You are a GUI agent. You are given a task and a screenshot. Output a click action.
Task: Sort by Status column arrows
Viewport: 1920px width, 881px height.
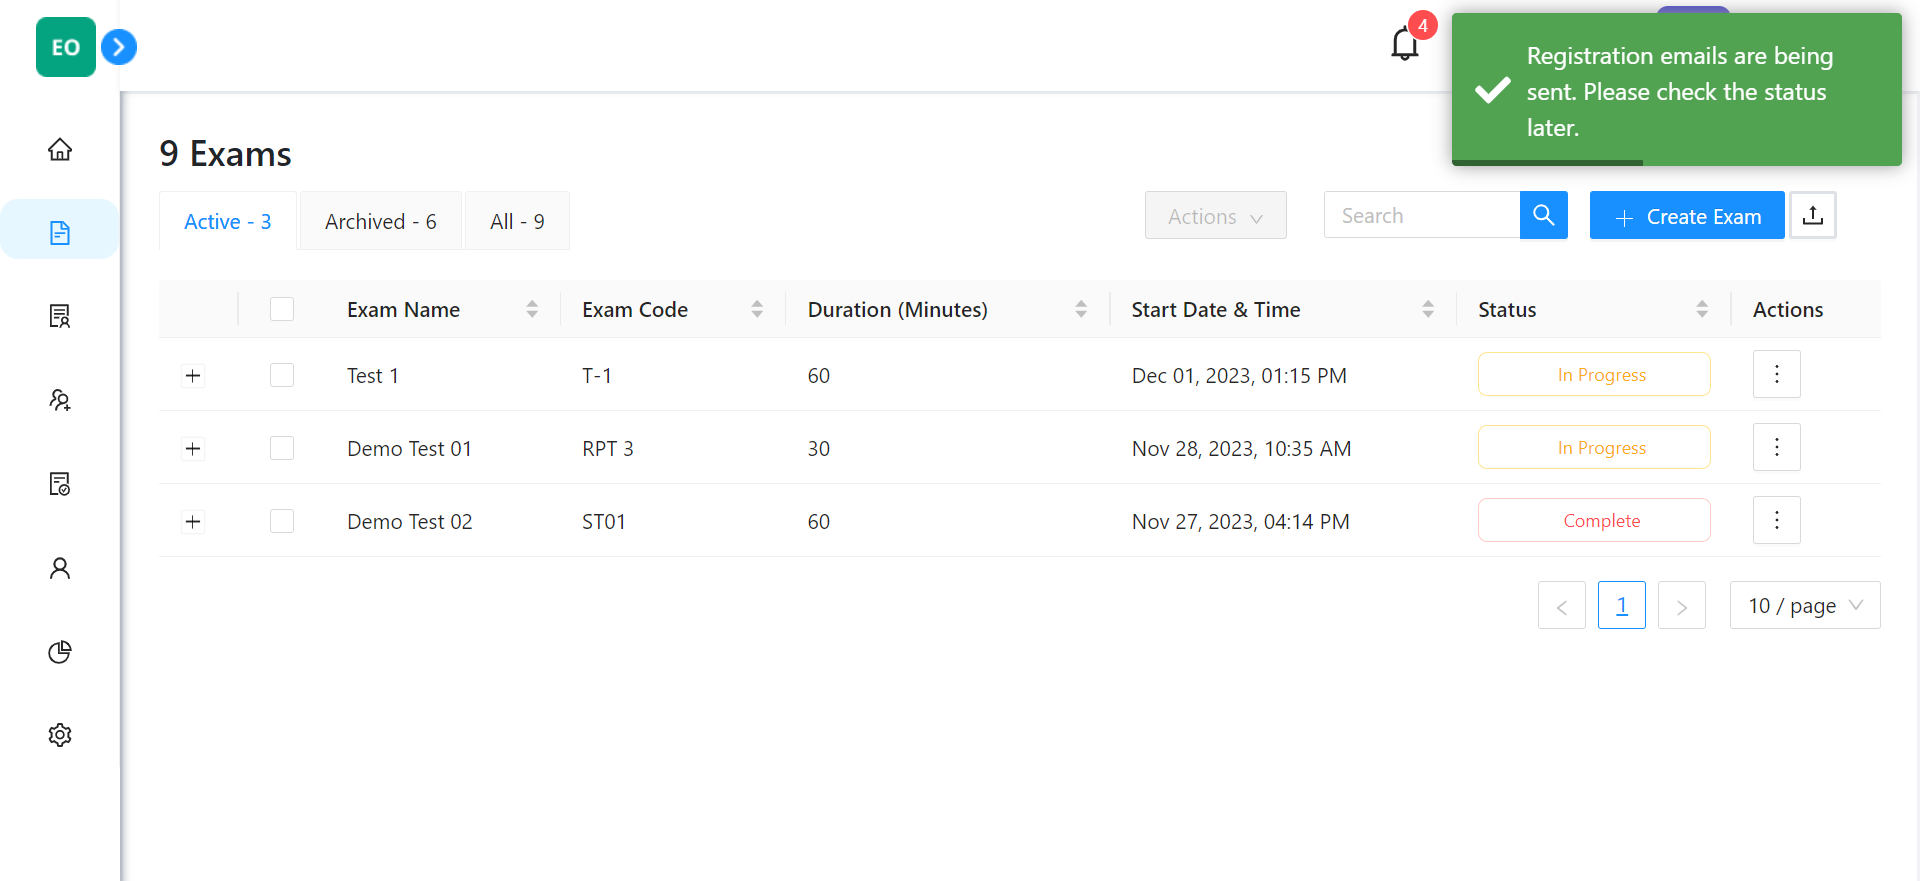pos(1702,310)
